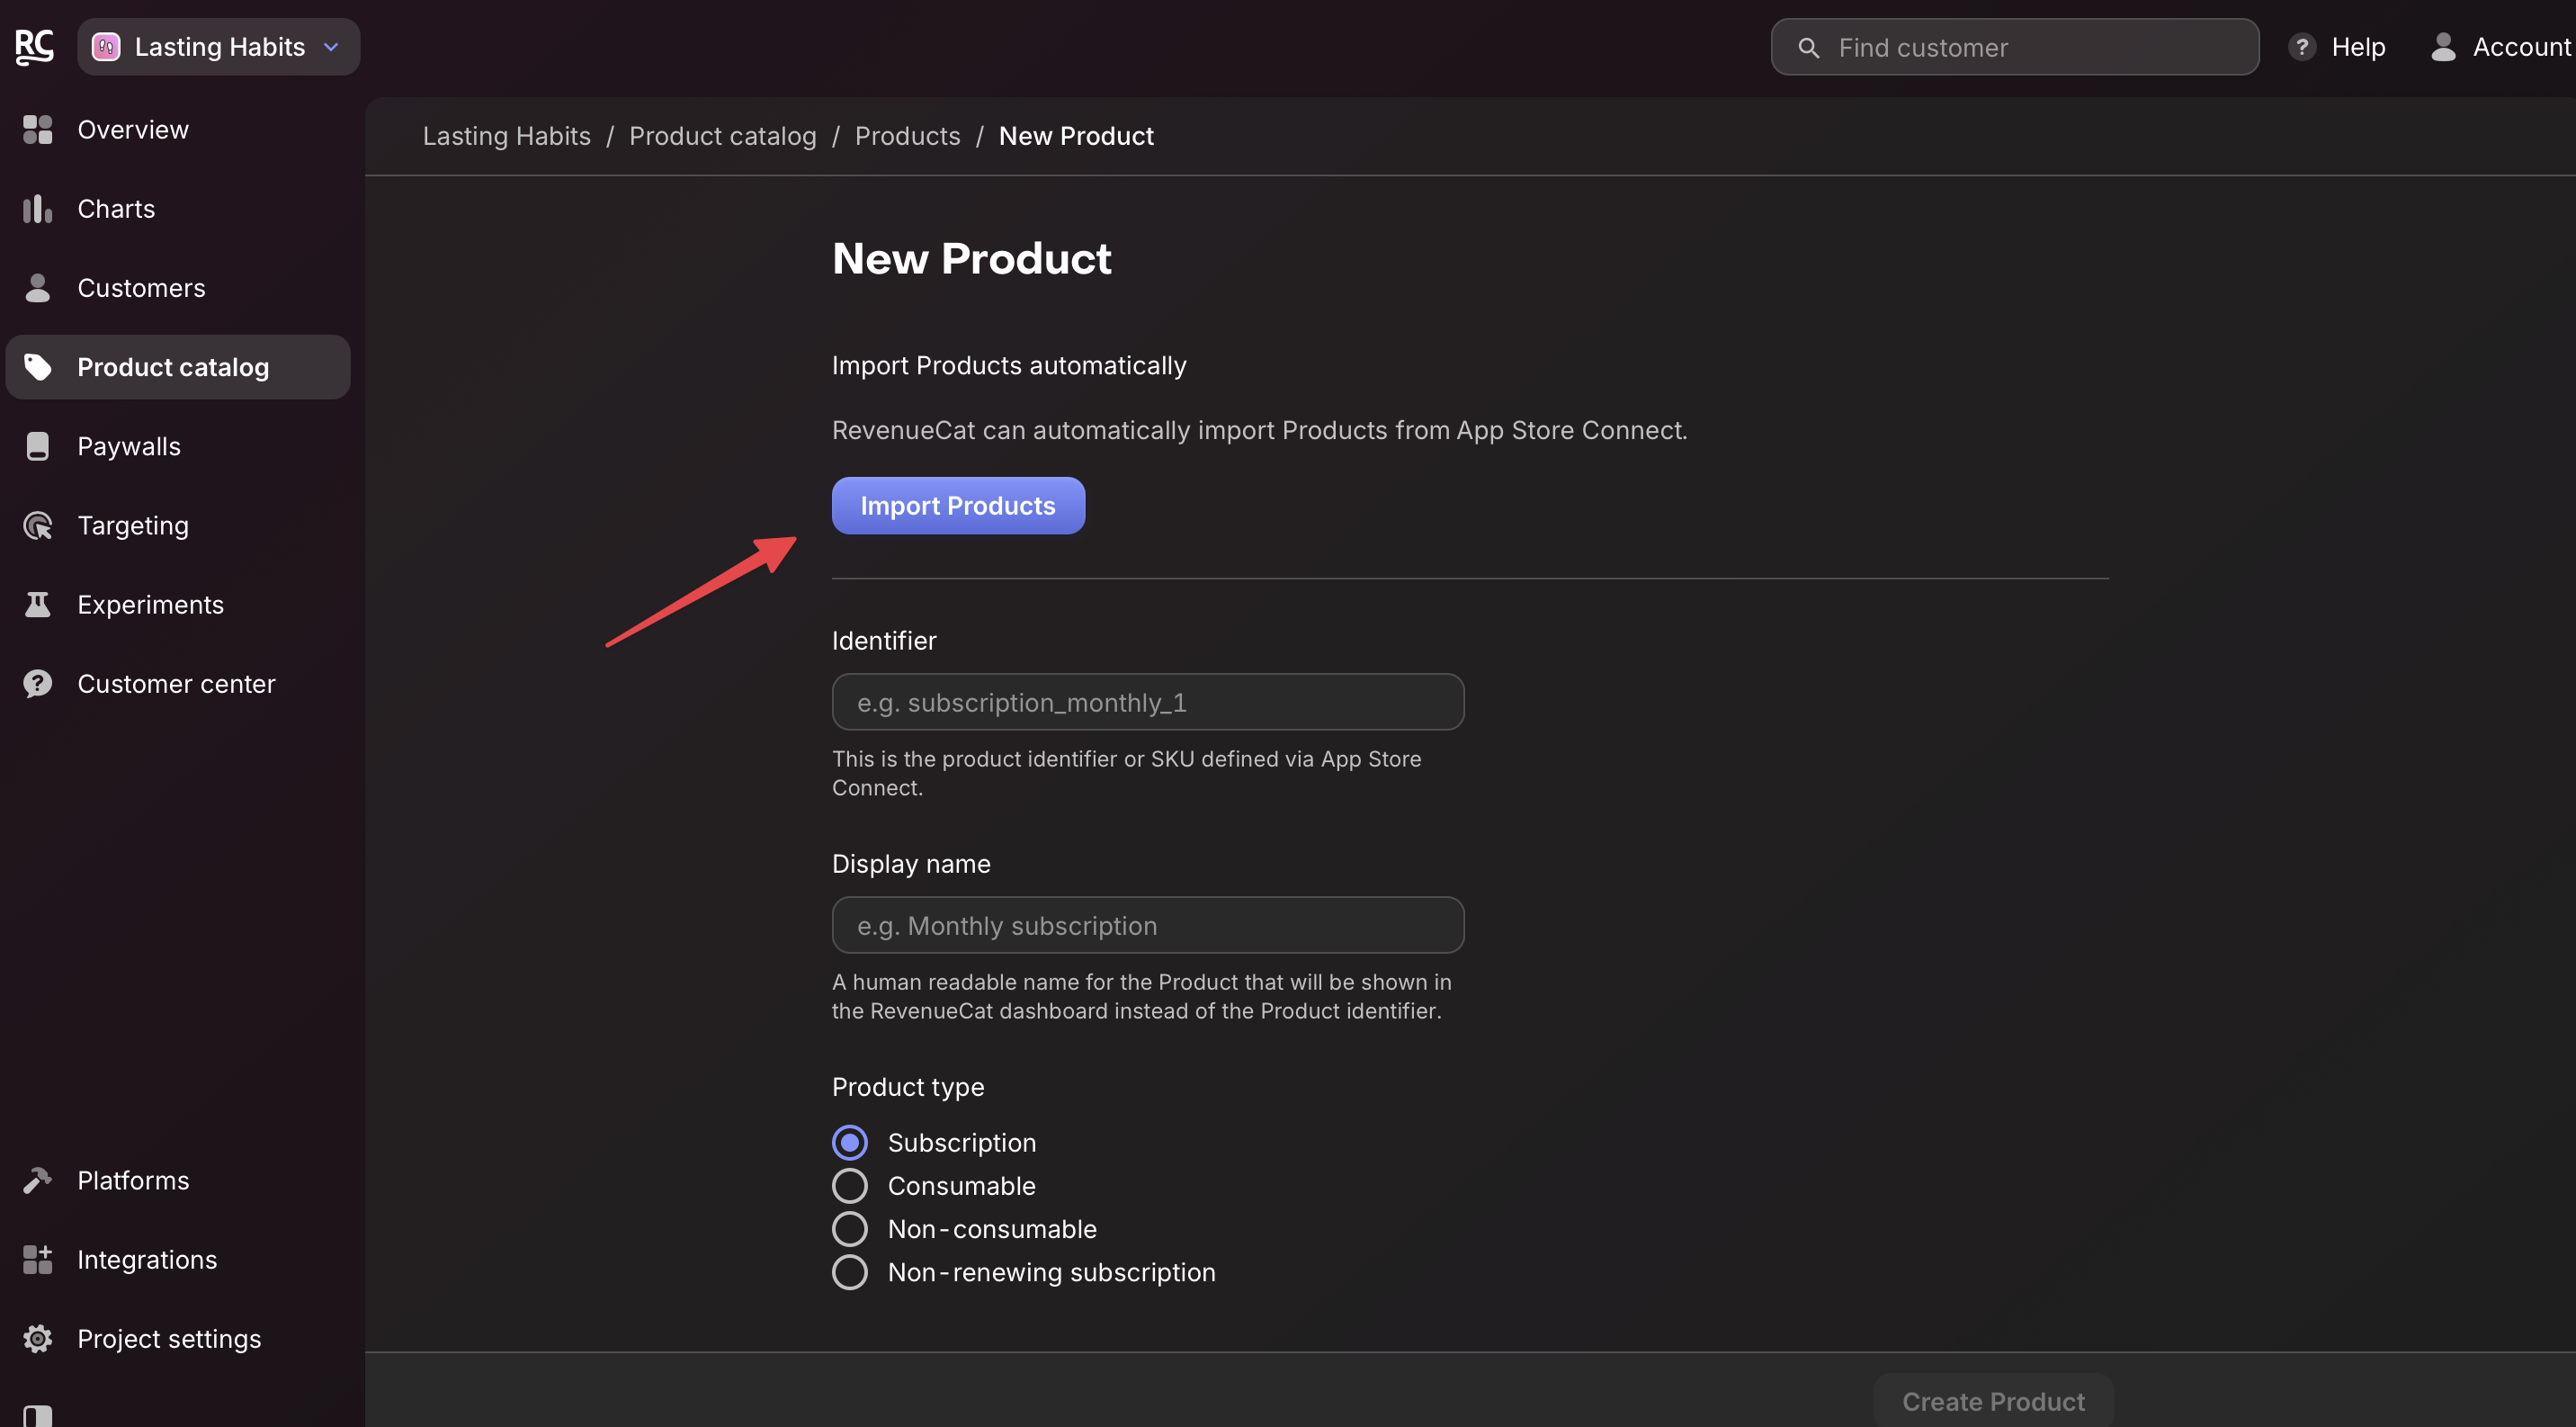Open Project settings gear icon
2576x1427 pixels.
pos(37,1338)
